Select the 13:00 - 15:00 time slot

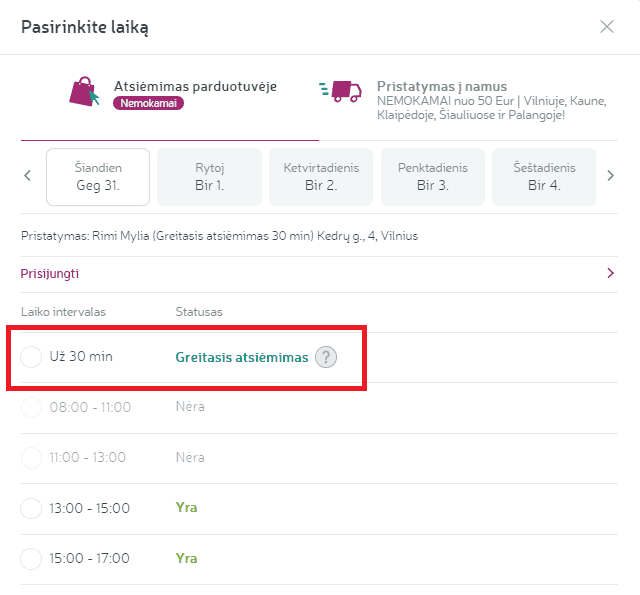point(31,508)
